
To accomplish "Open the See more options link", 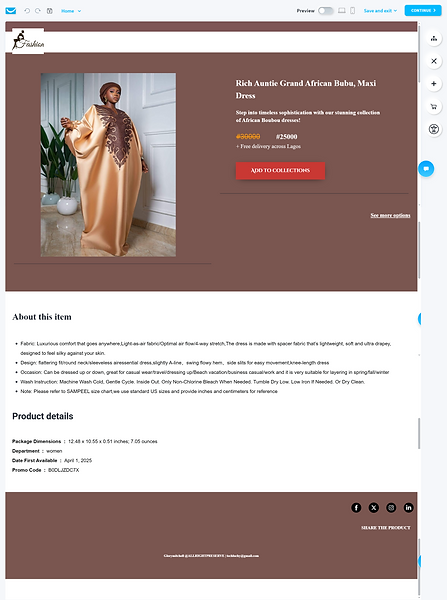I will (390, 215).
